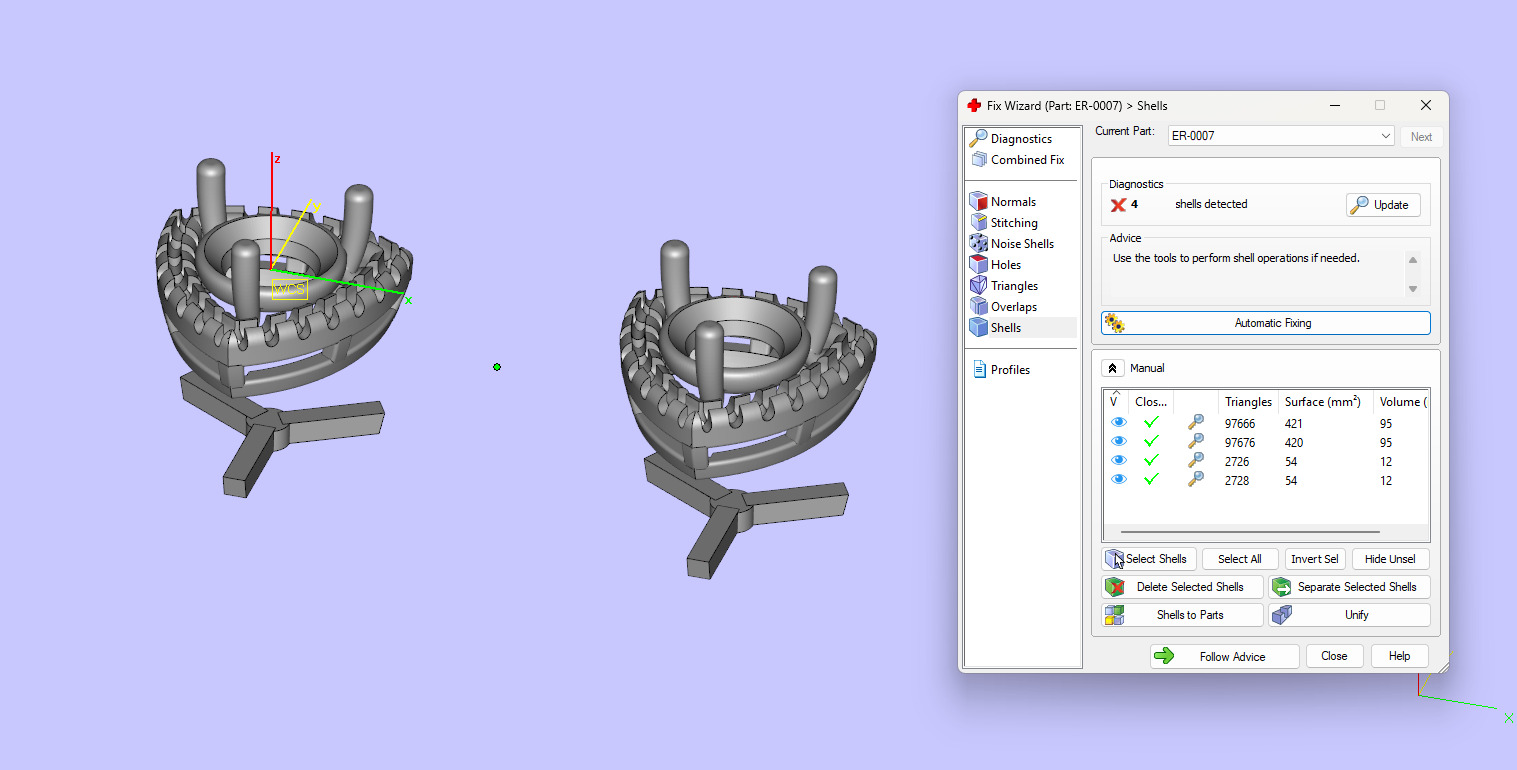1517x770 pixels.
Task: Click the horizontal scrollbar of the shell list
Action: click(1250, 532)
